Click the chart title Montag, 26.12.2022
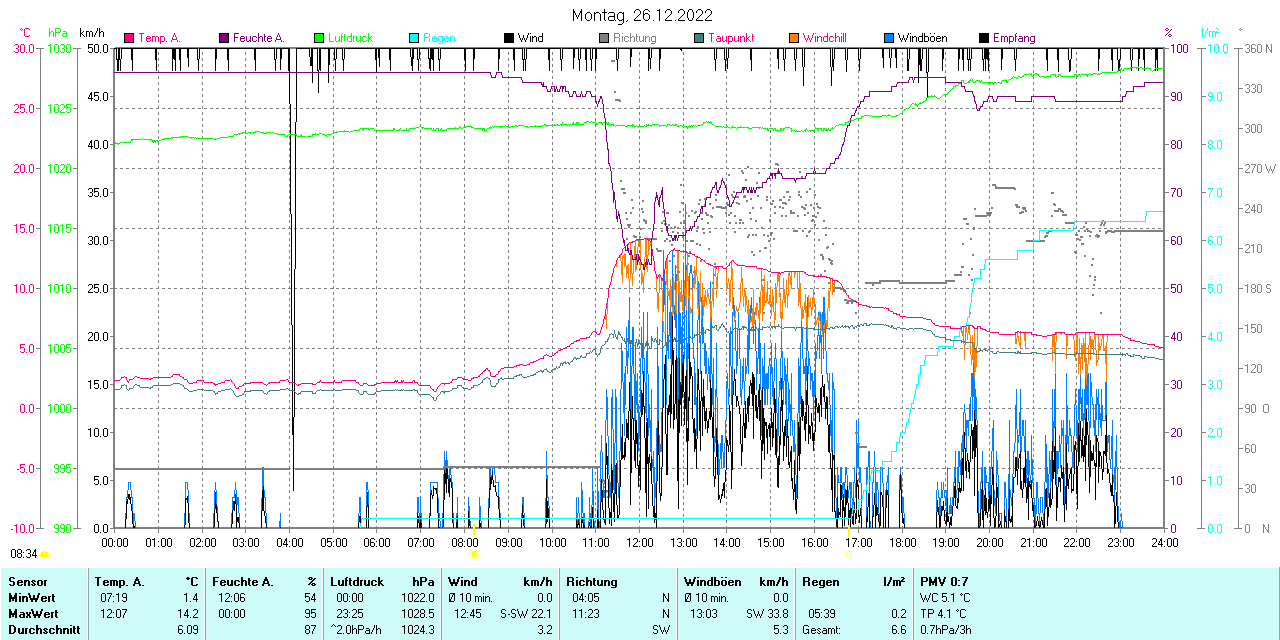This screenshot has height=640, width=1280. [x=642, y=15]
